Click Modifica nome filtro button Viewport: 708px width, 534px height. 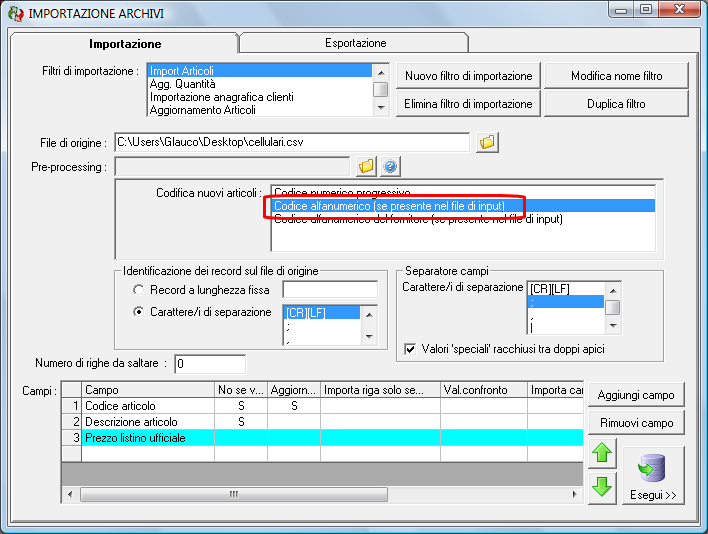tap(616, 76)
